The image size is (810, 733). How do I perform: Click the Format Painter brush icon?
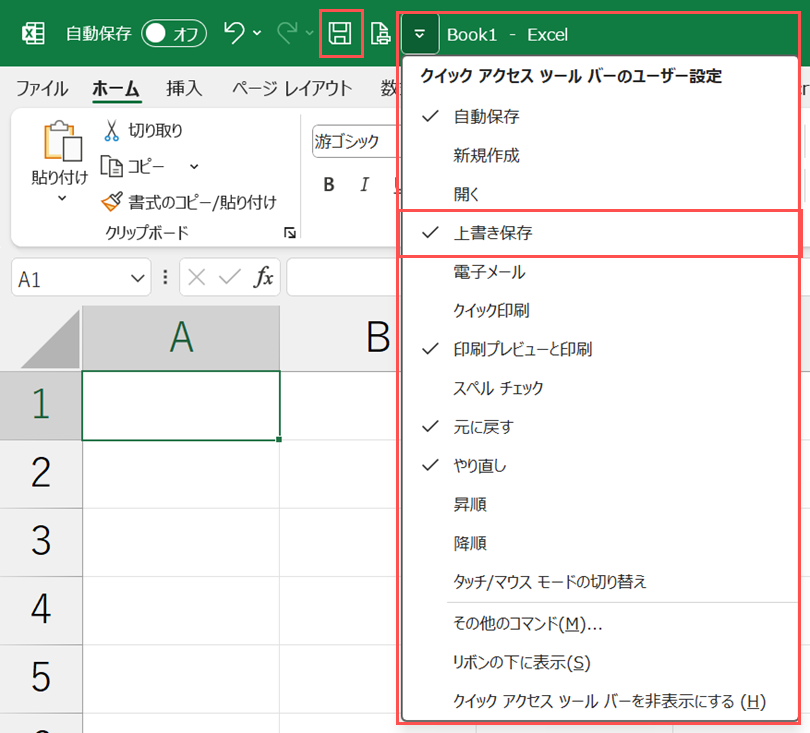pos(111,202)
